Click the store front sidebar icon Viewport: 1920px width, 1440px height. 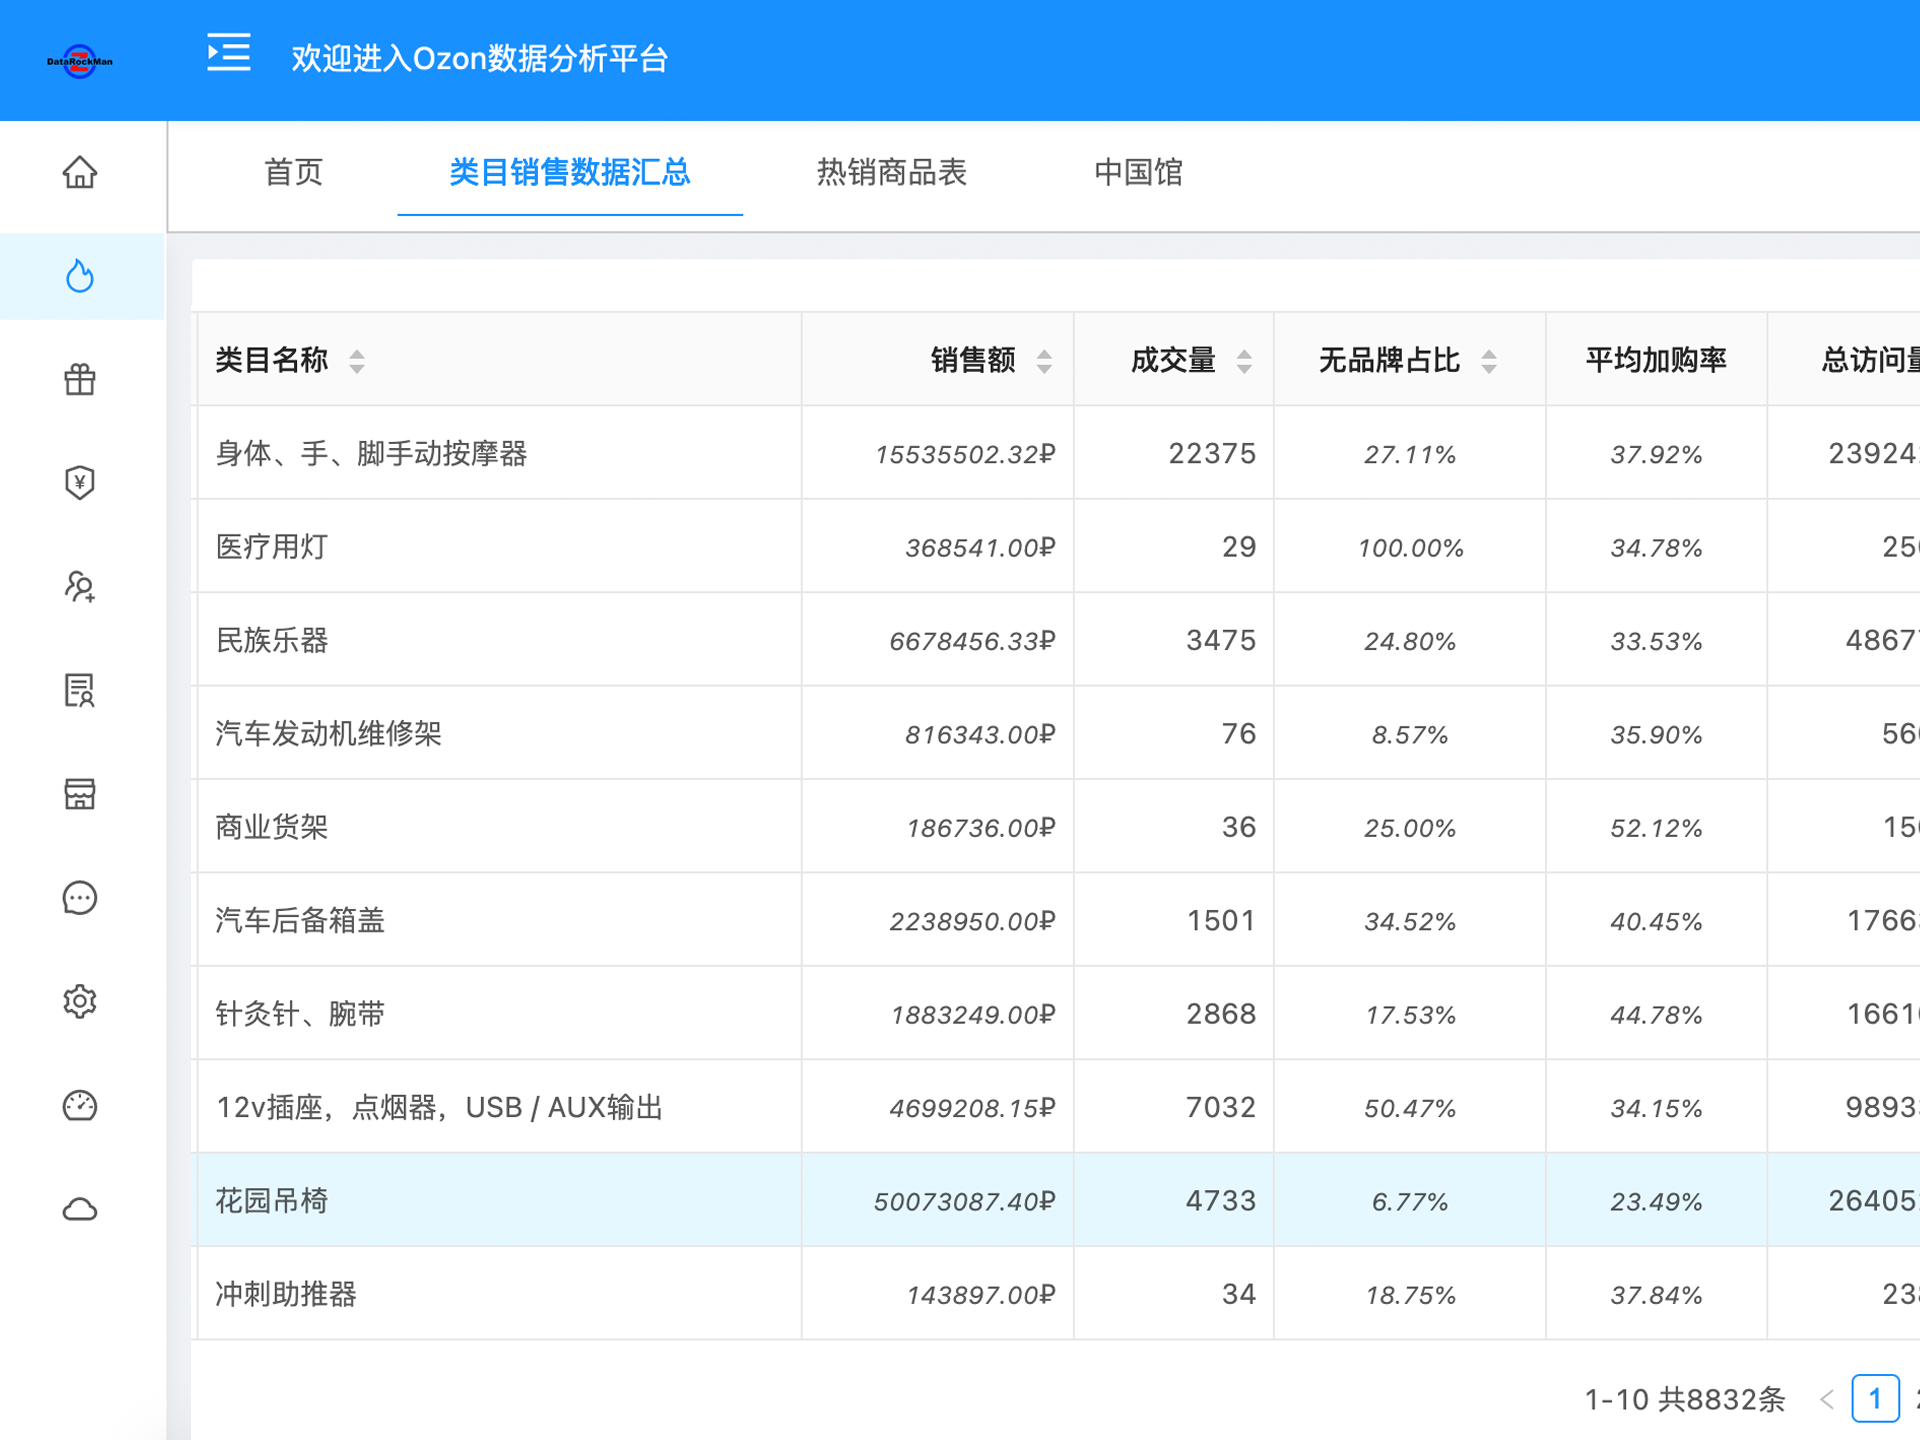[80, 794]
